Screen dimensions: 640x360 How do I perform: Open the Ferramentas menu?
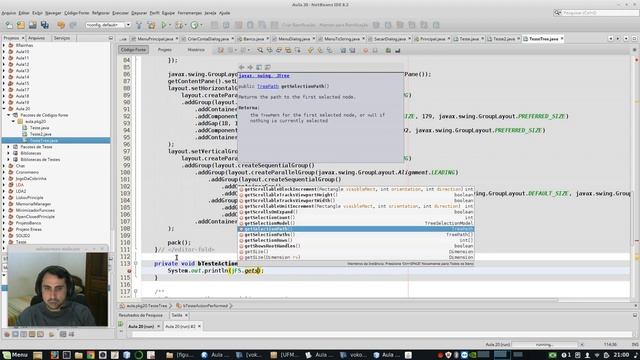click(189, 13)
